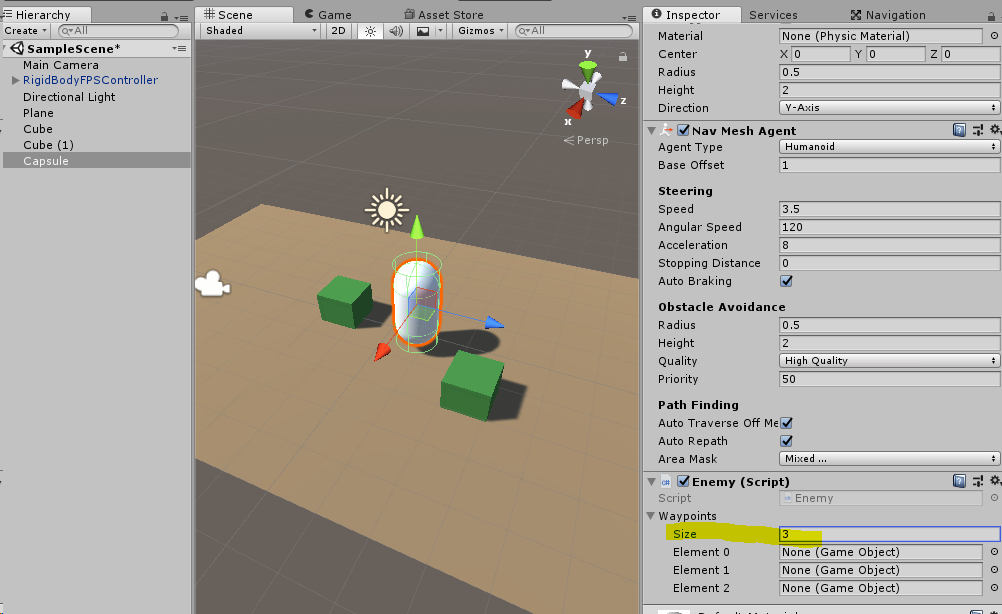Select Main Camera in Hierarchy
Image resolution: width=1002 pixels, height=614 pixels.
61,65
